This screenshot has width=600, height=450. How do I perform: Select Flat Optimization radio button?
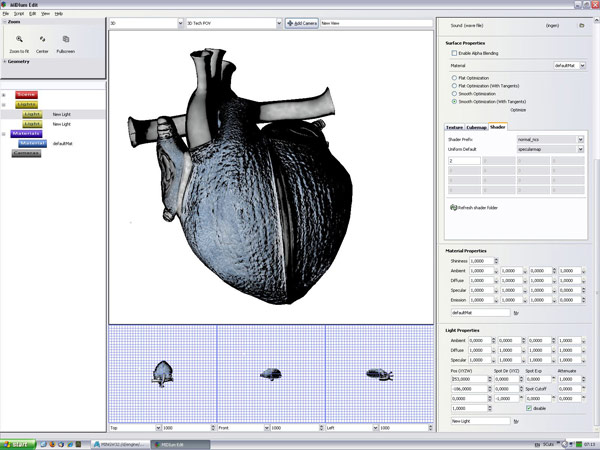454,78
